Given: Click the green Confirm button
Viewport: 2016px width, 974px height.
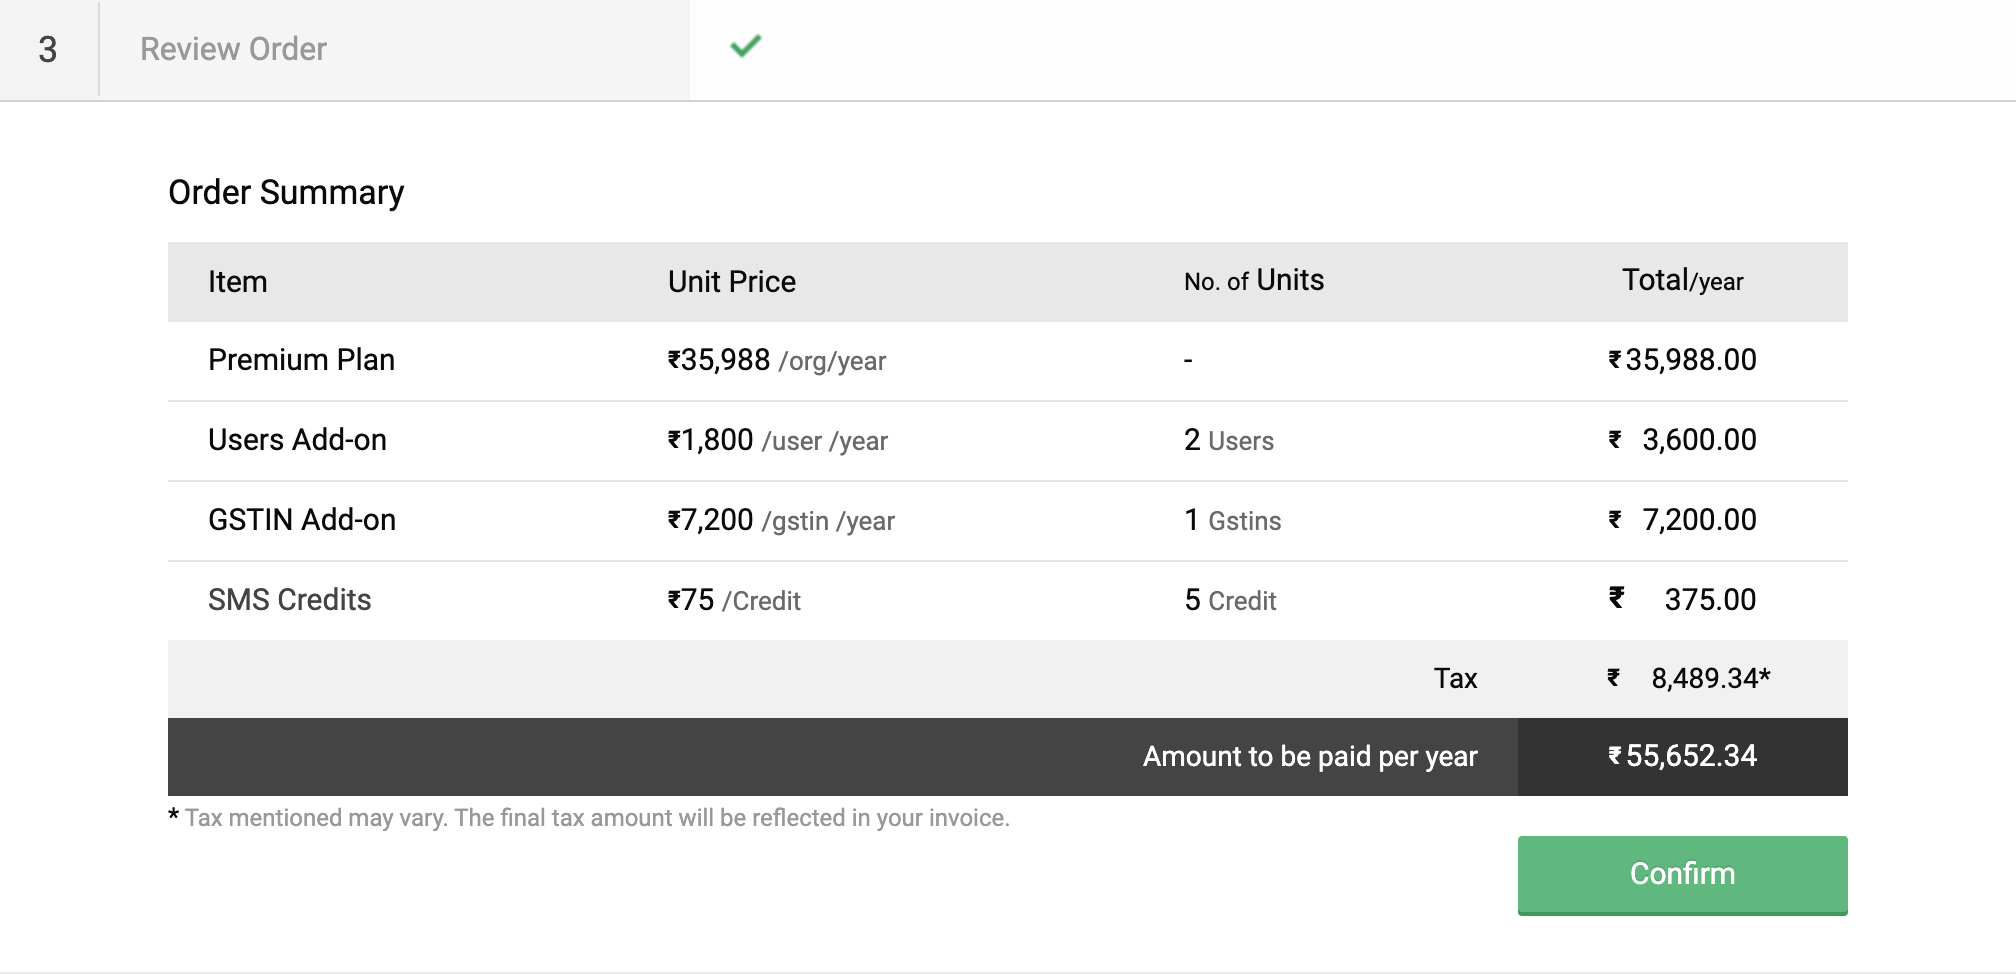Looking at the screenshot, I should click(1682, 875).
